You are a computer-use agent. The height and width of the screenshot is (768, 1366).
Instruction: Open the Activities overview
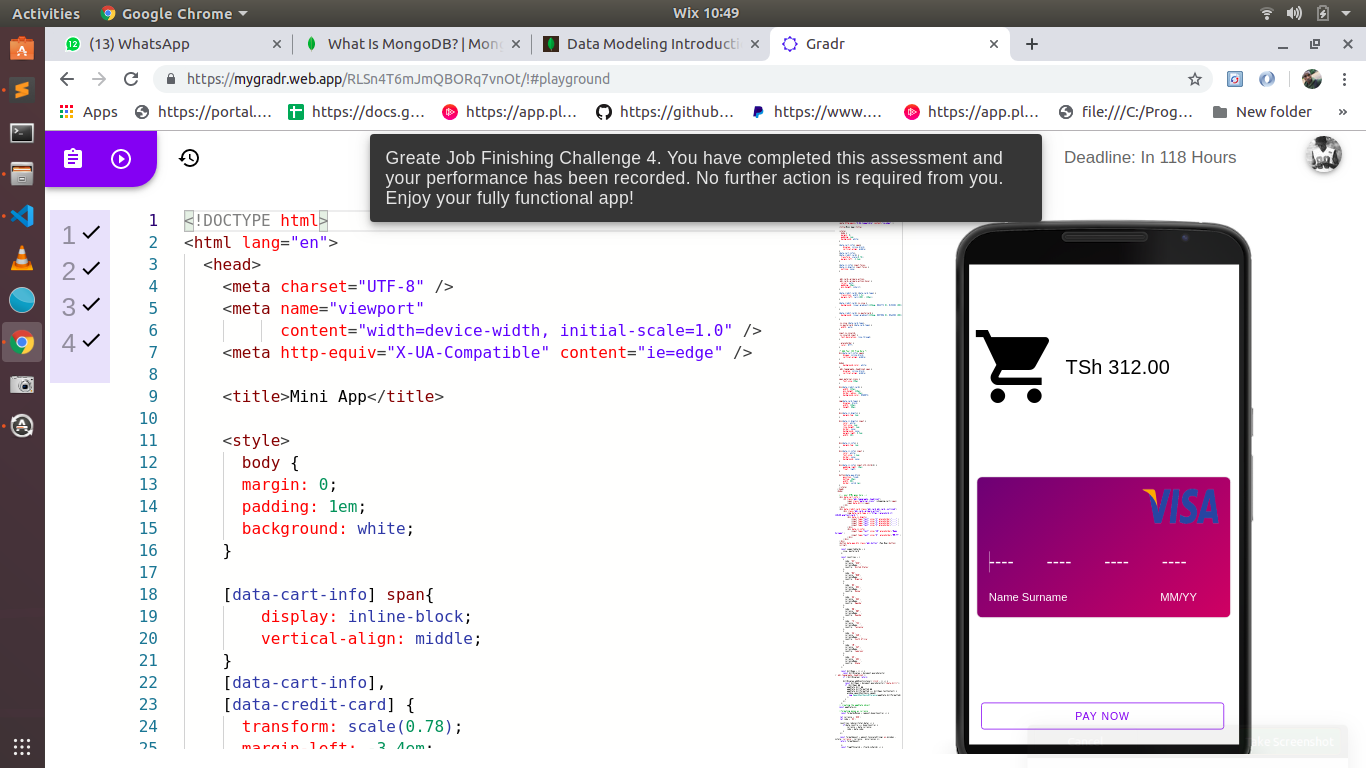click(45, 13)
